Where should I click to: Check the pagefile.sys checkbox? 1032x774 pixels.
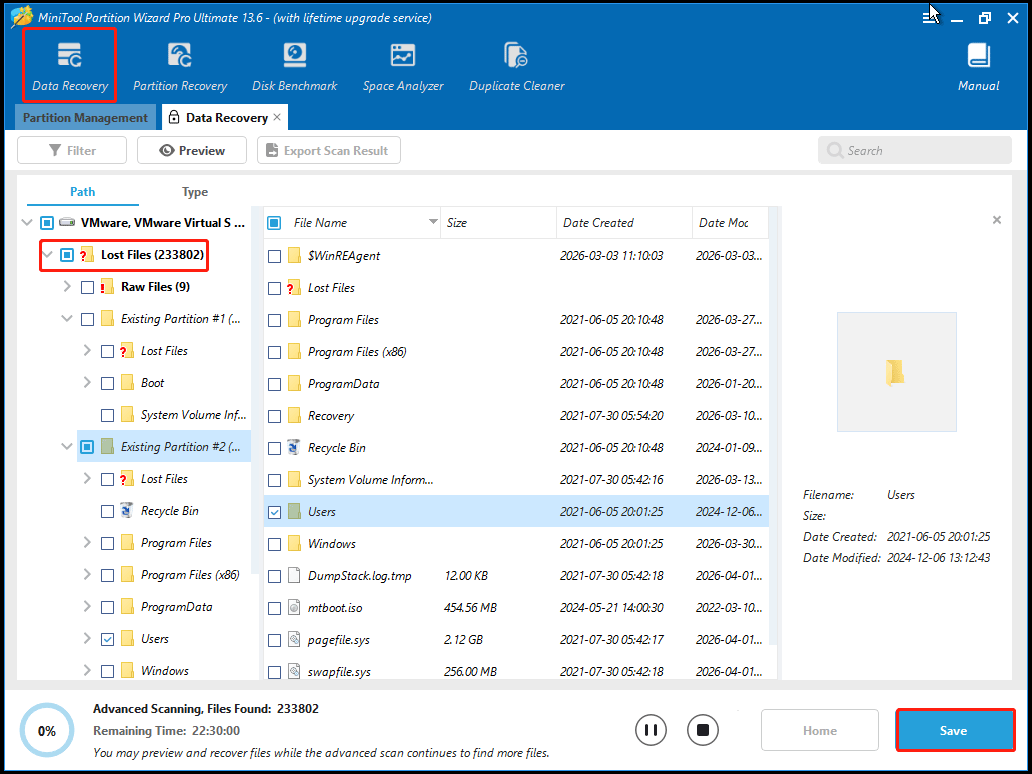click(x=274, y=640)
